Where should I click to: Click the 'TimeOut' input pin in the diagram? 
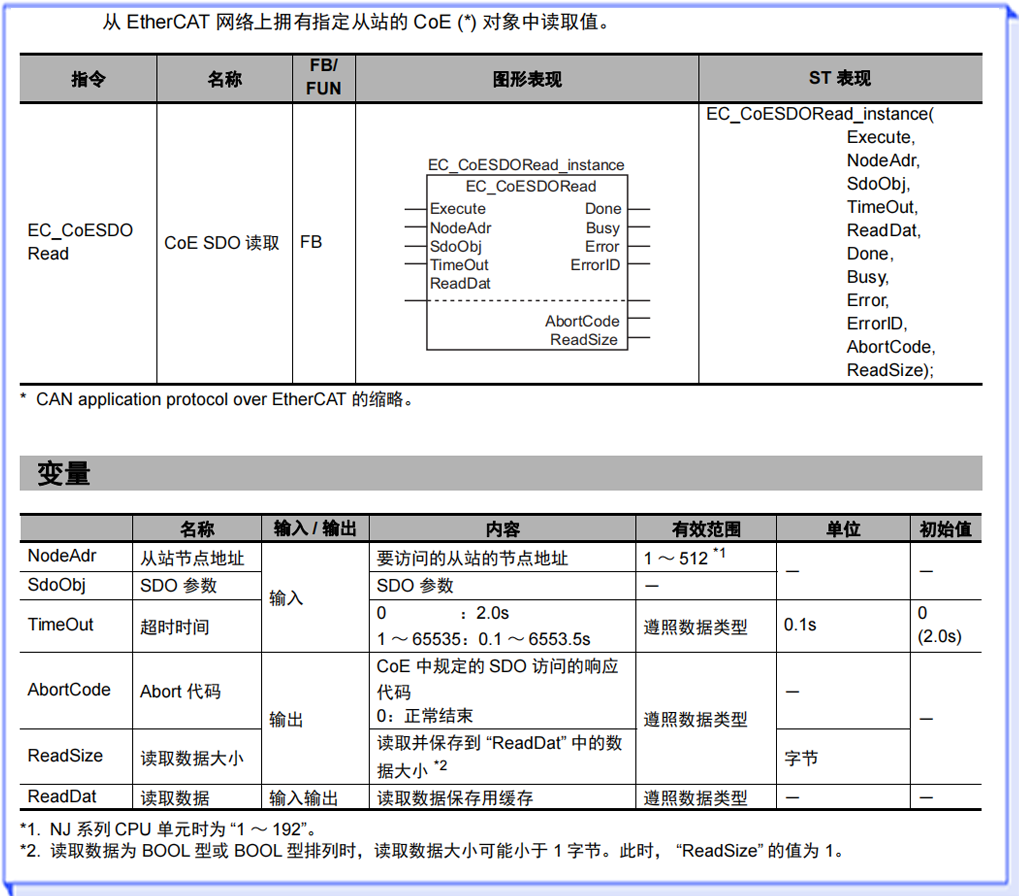click(x=459, y=265)
